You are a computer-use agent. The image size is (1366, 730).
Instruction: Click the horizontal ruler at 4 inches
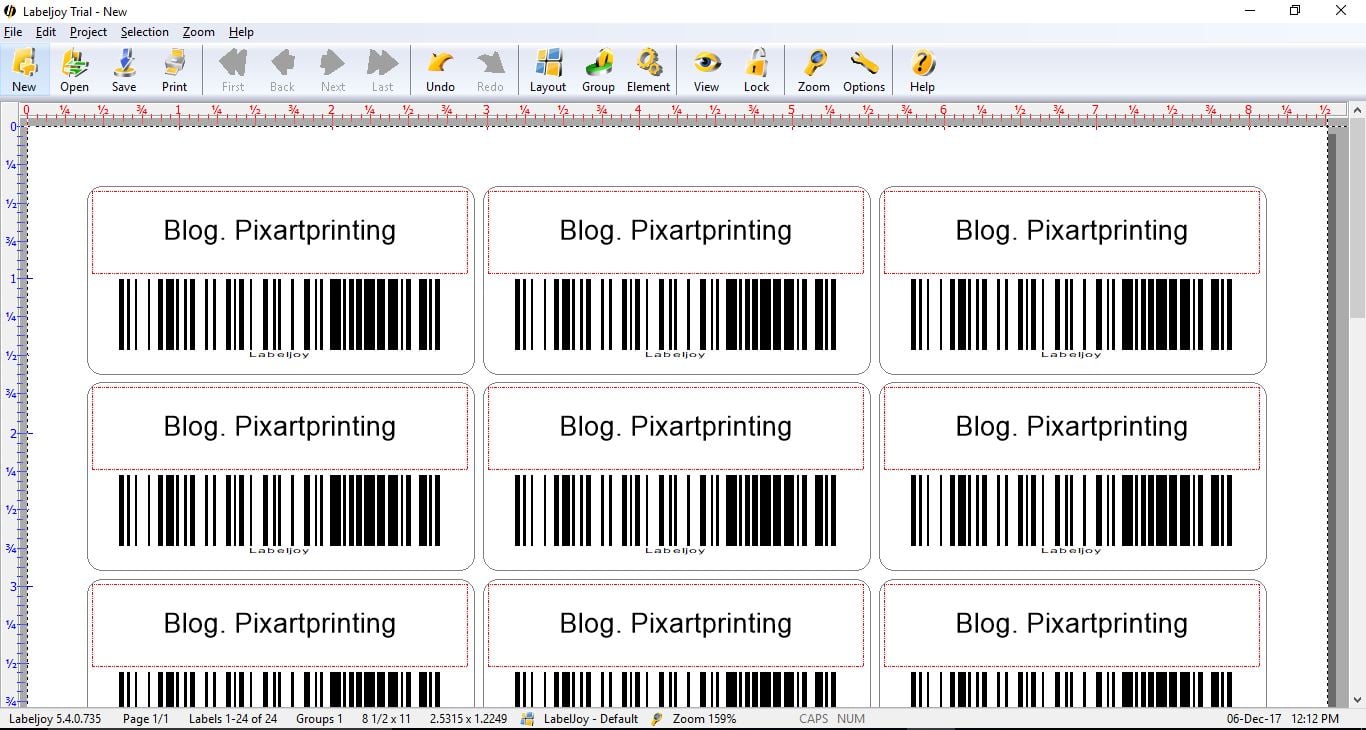pyautogui.click(x=638, y=113)
